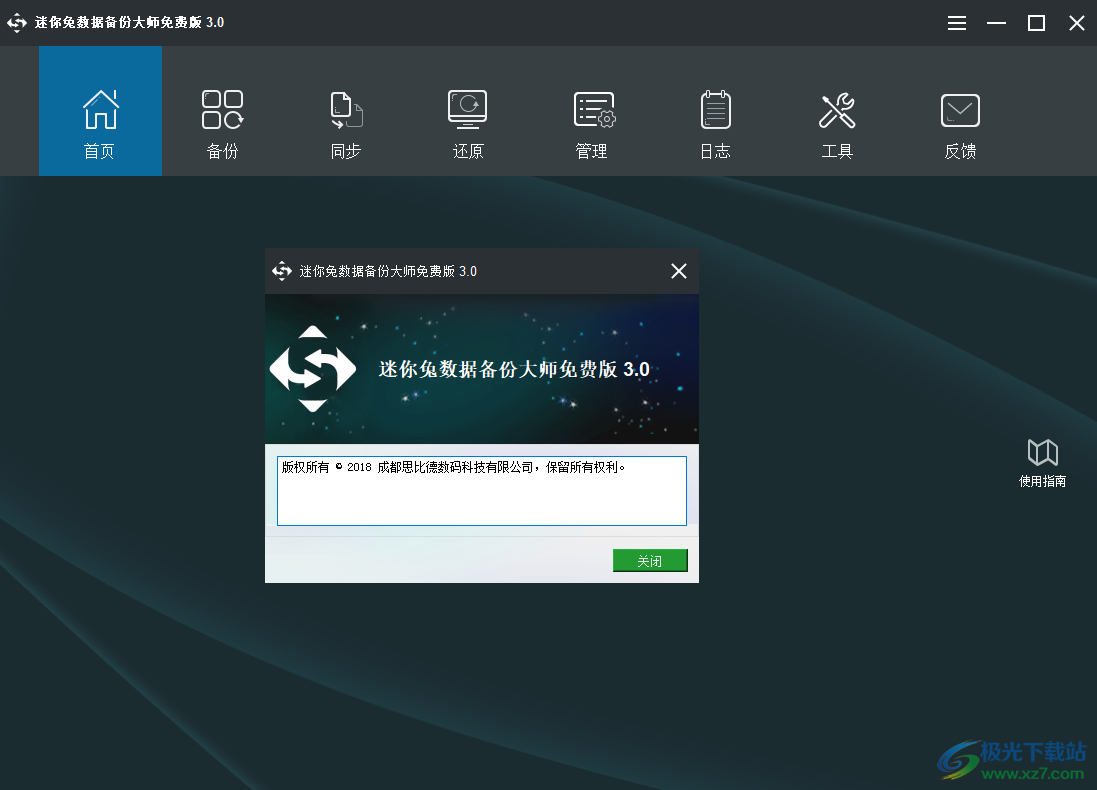Close the about dialog with its X
Viewport: 1097px width, 790px height.
tap(679, 270)
